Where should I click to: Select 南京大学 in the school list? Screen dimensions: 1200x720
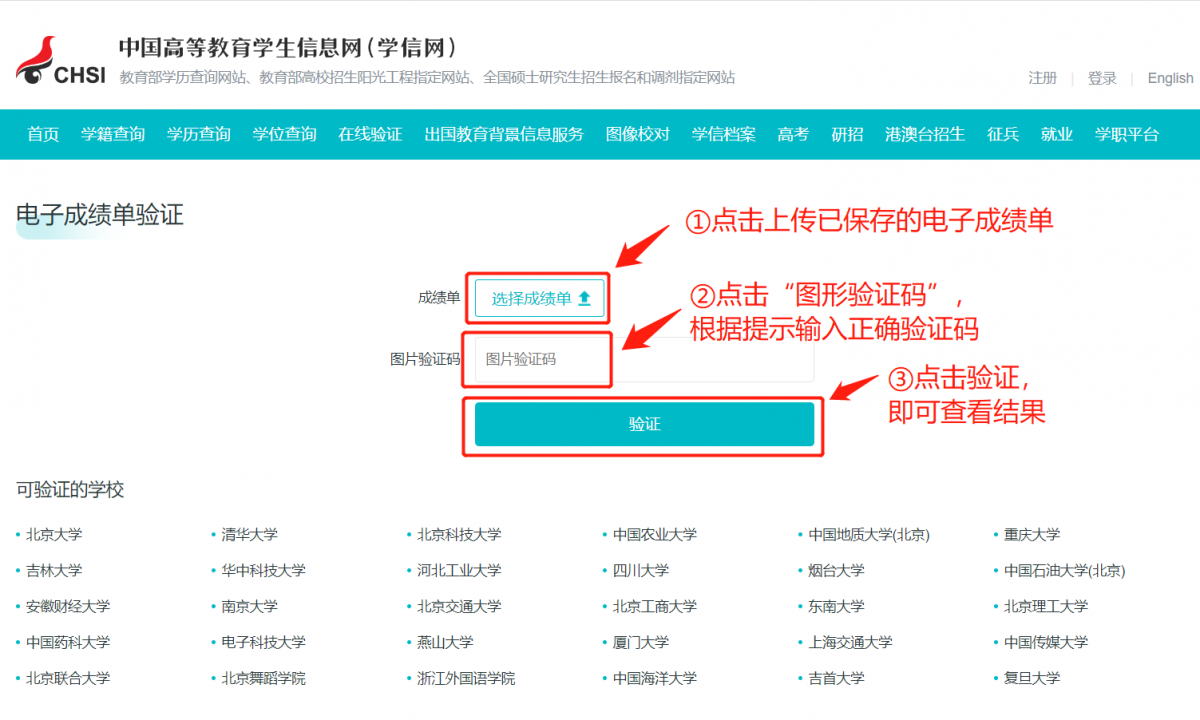pos(249,607)
